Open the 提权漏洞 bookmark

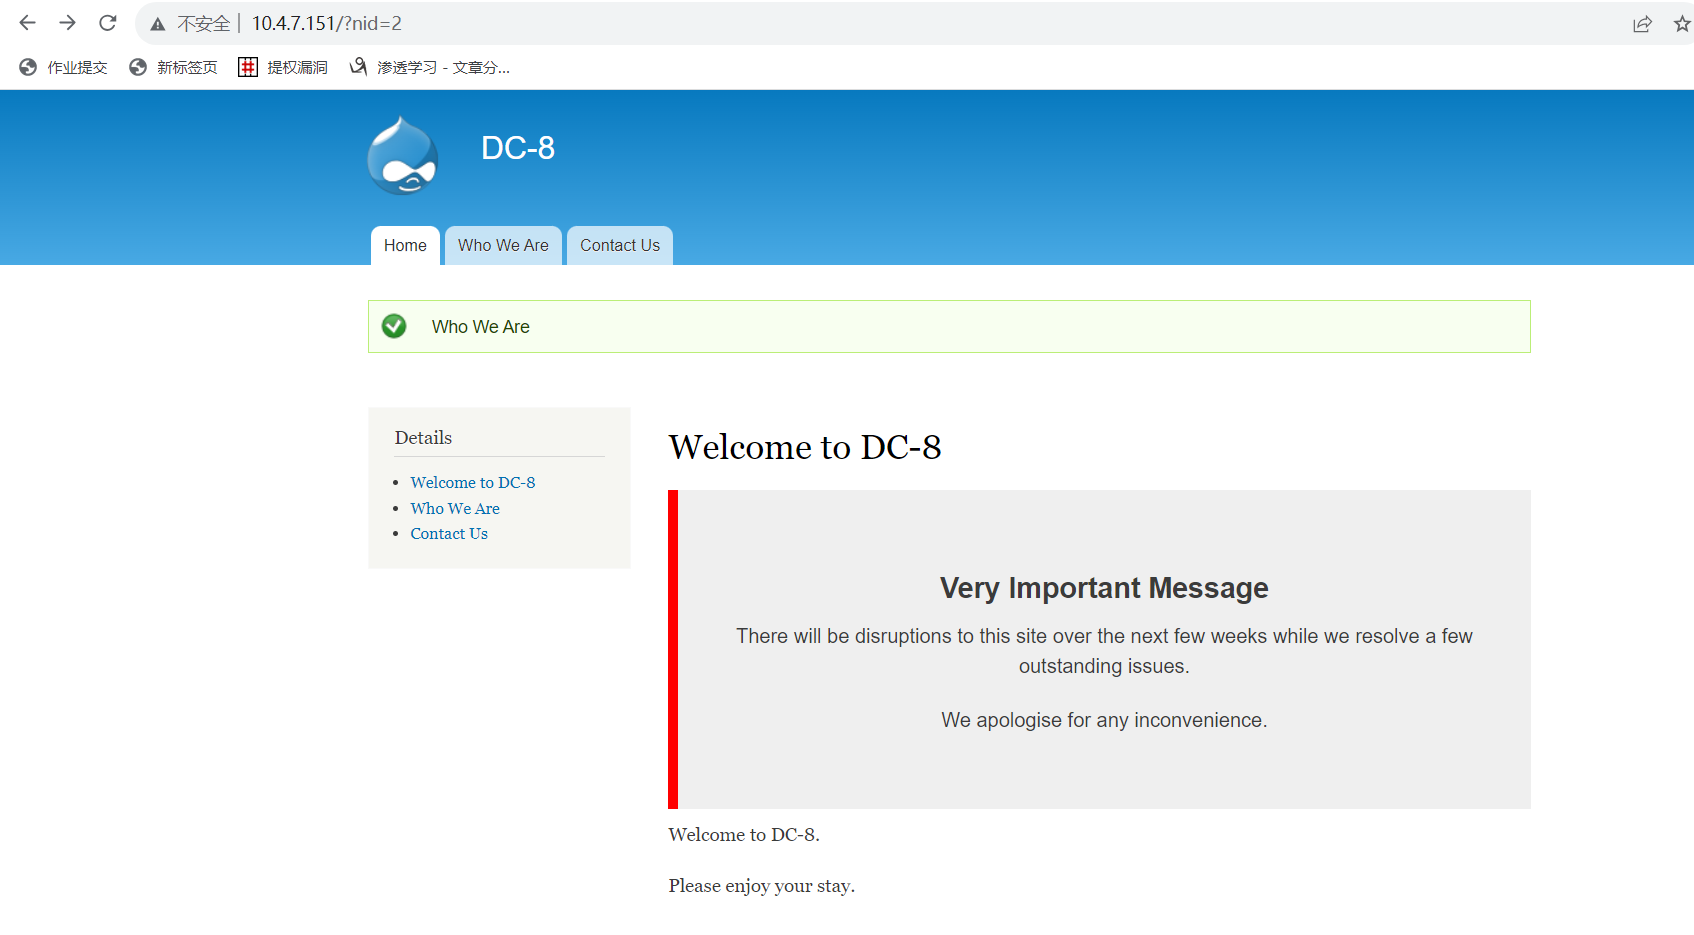click(283, 67)
